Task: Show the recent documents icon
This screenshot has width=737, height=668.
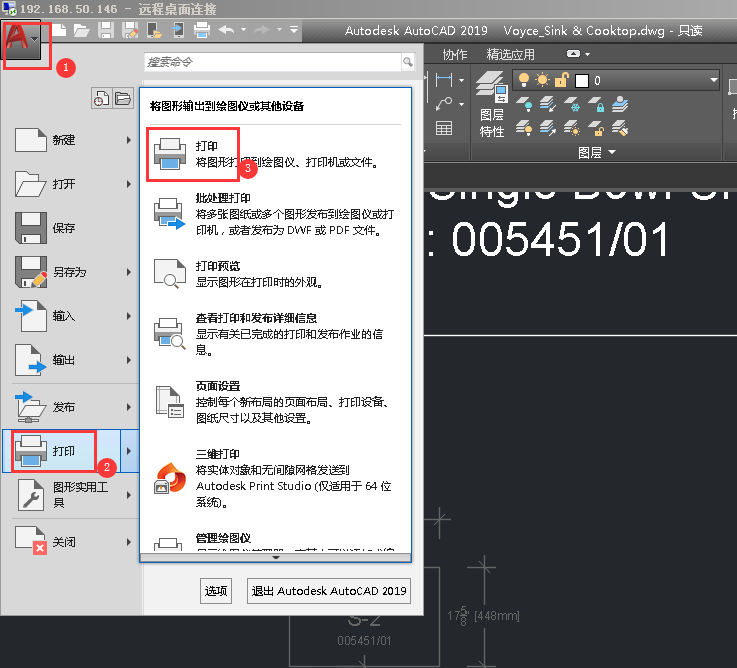Action: (x=102, y=98)
